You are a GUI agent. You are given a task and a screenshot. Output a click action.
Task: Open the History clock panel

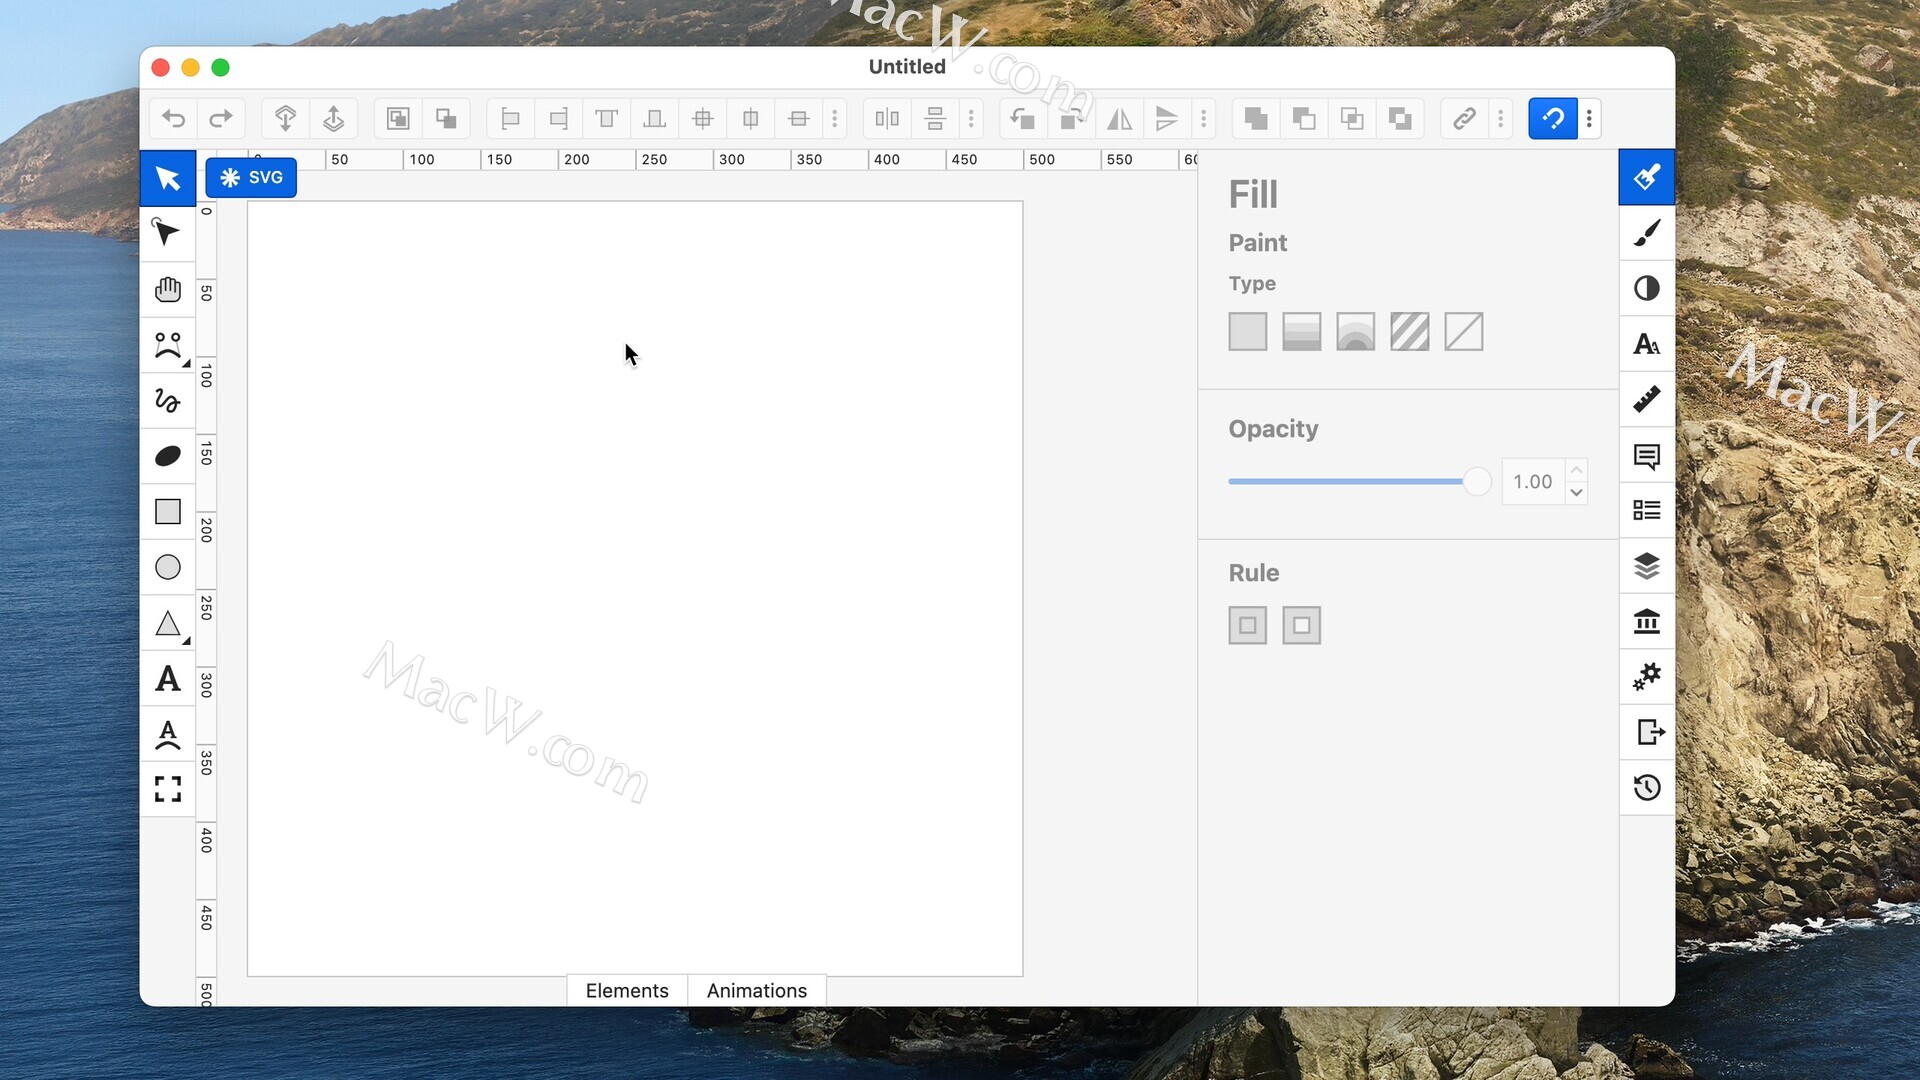tap(1647, 788)
